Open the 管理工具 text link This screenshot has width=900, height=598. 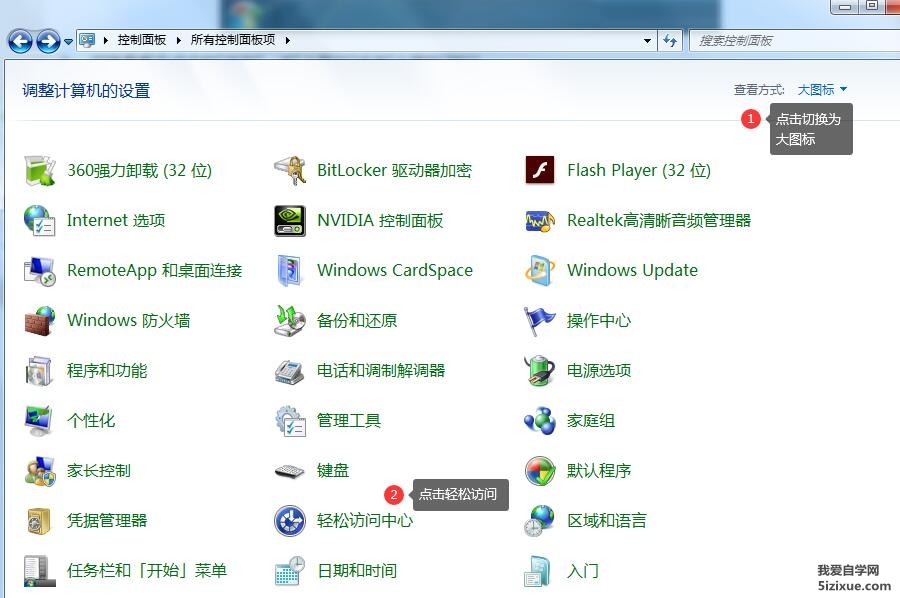(x=349, y=421)
